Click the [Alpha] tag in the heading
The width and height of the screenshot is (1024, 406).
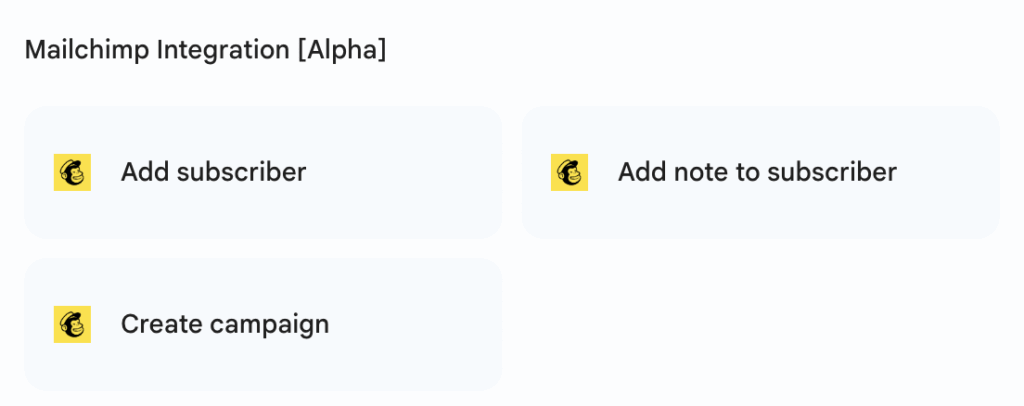[340, 50]
